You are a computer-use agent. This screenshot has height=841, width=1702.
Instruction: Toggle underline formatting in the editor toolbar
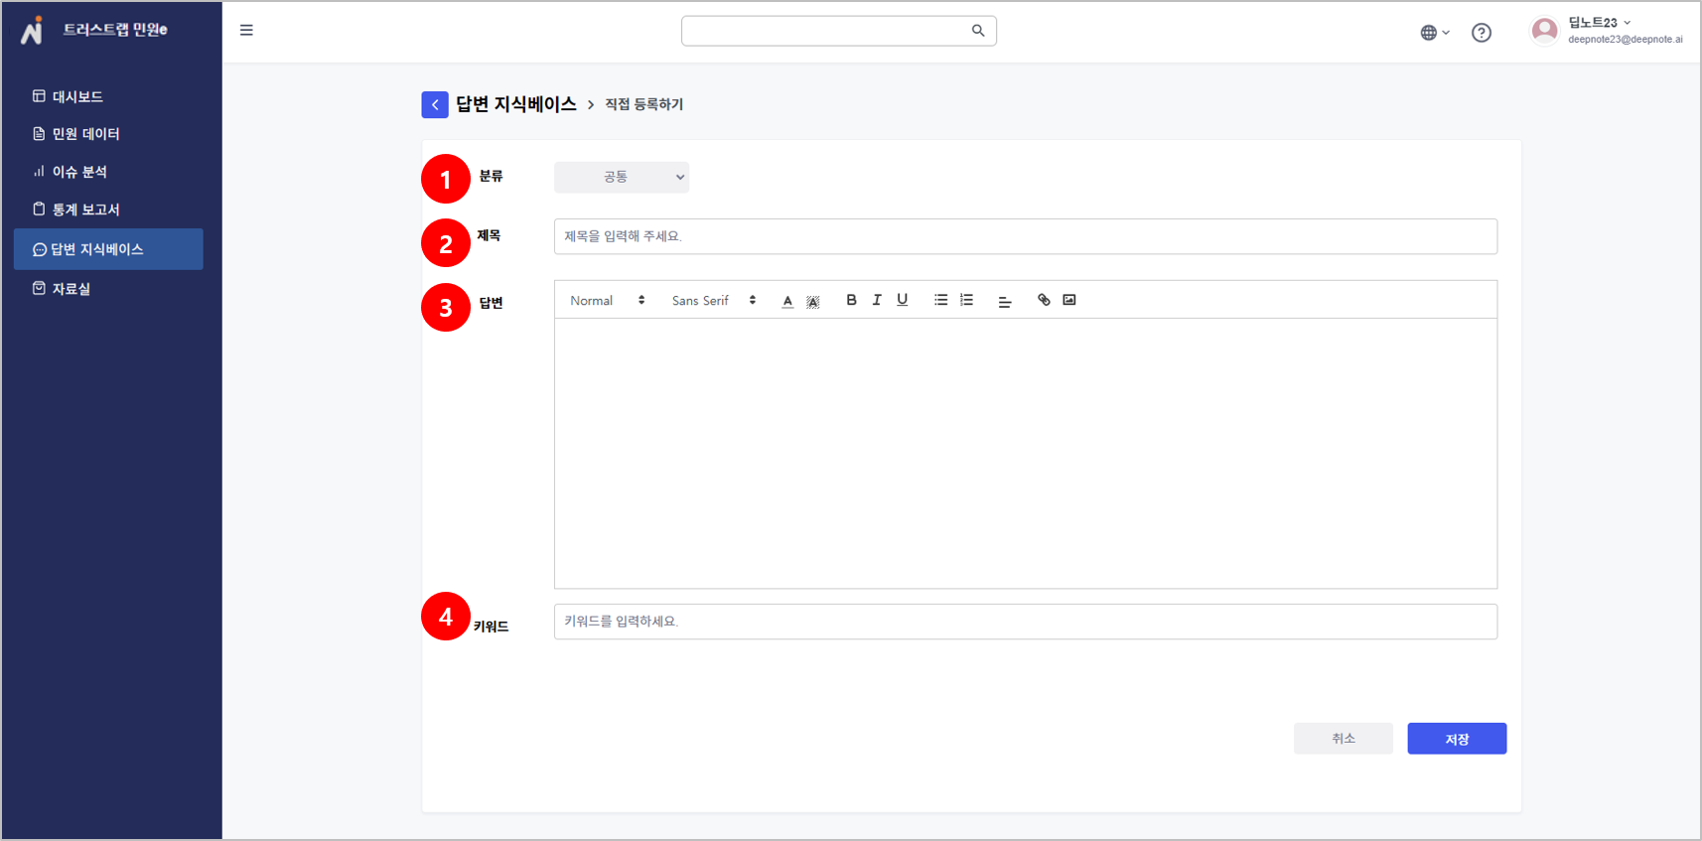coord(902,300)
